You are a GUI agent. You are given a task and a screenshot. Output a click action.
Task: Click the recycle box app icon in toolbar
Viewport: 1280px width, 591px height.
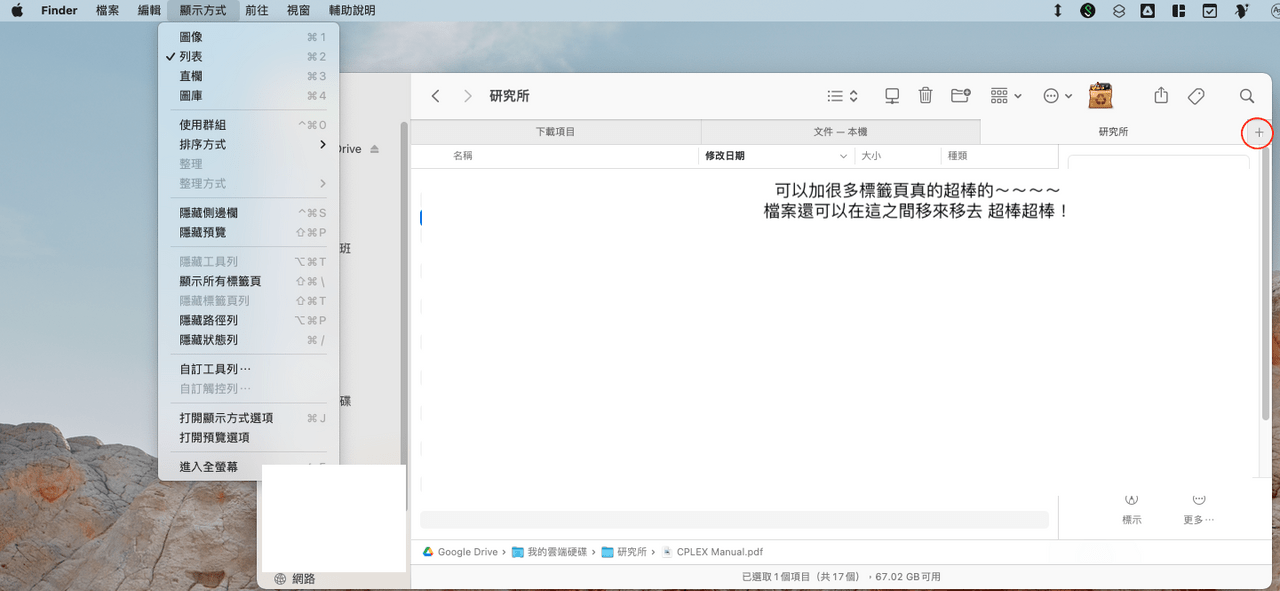(1101, 96)
